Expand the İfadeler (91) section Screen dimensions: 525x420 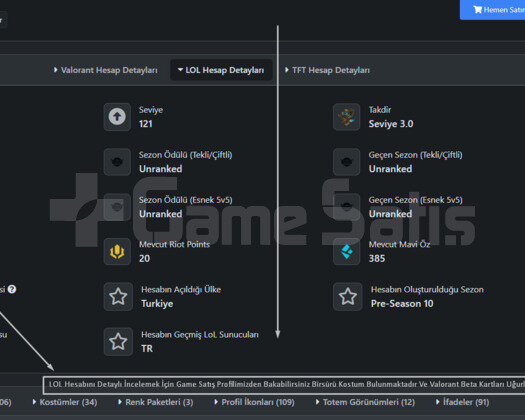[463, 402]
